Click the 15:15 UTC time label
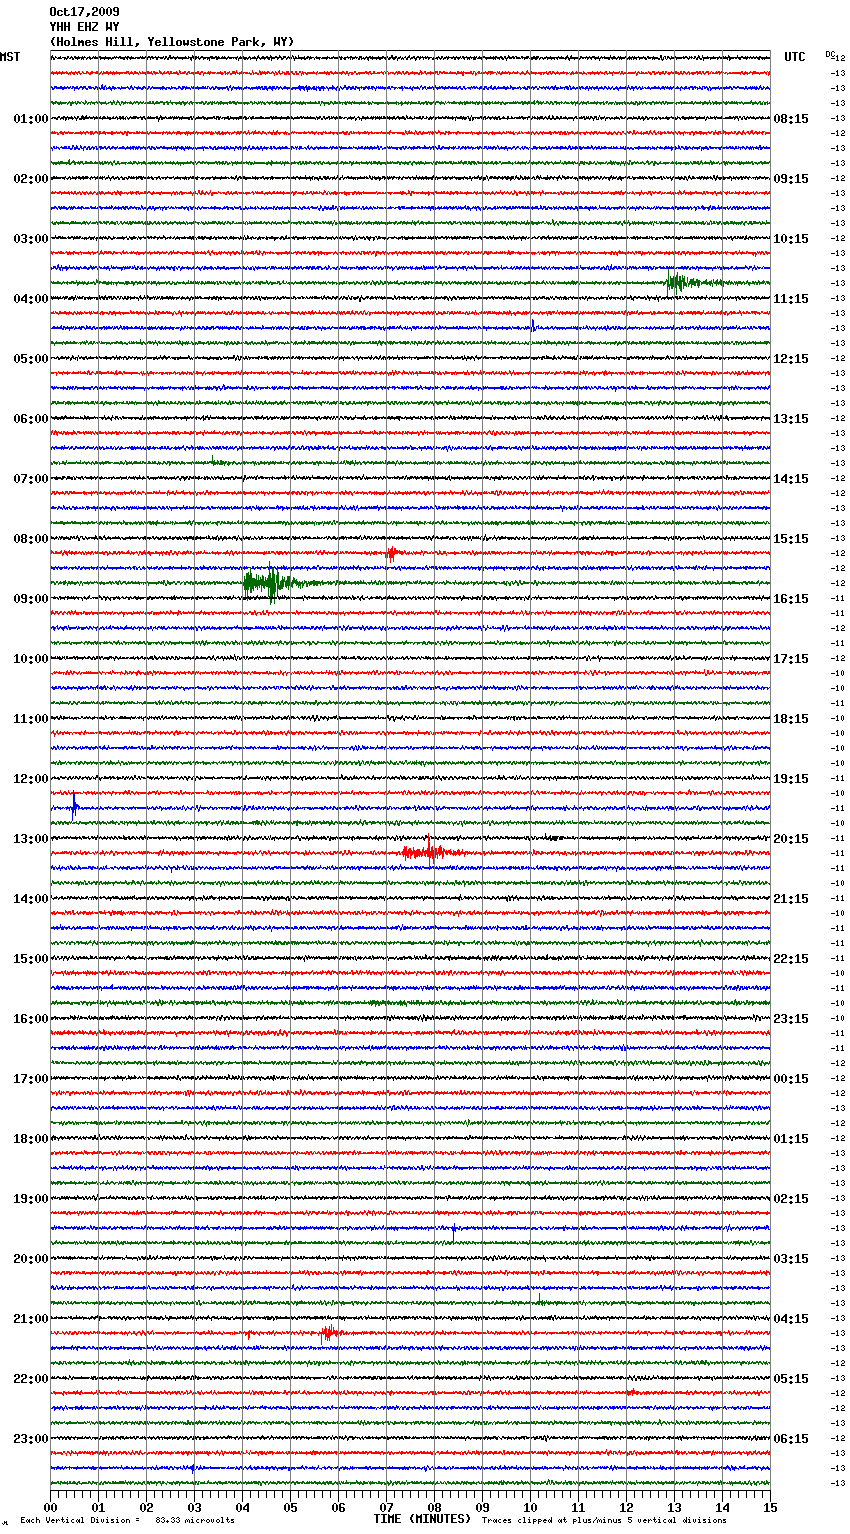 pyautogui.click(x=791, y=539)
